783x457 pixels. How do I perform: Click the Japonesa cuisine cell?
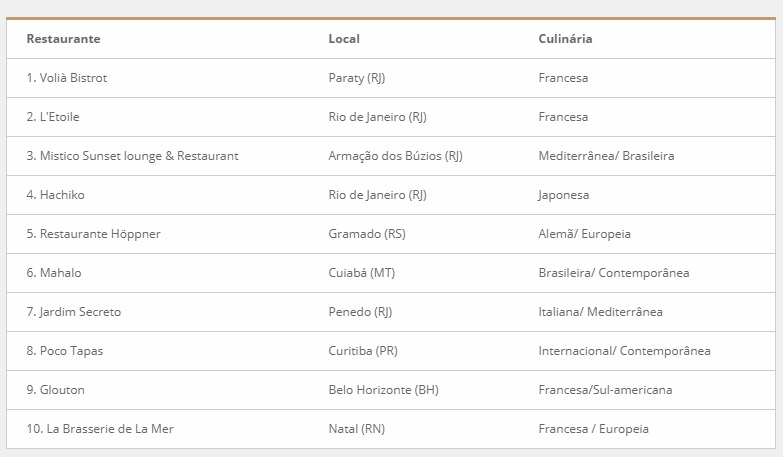[x=563, y=195]
